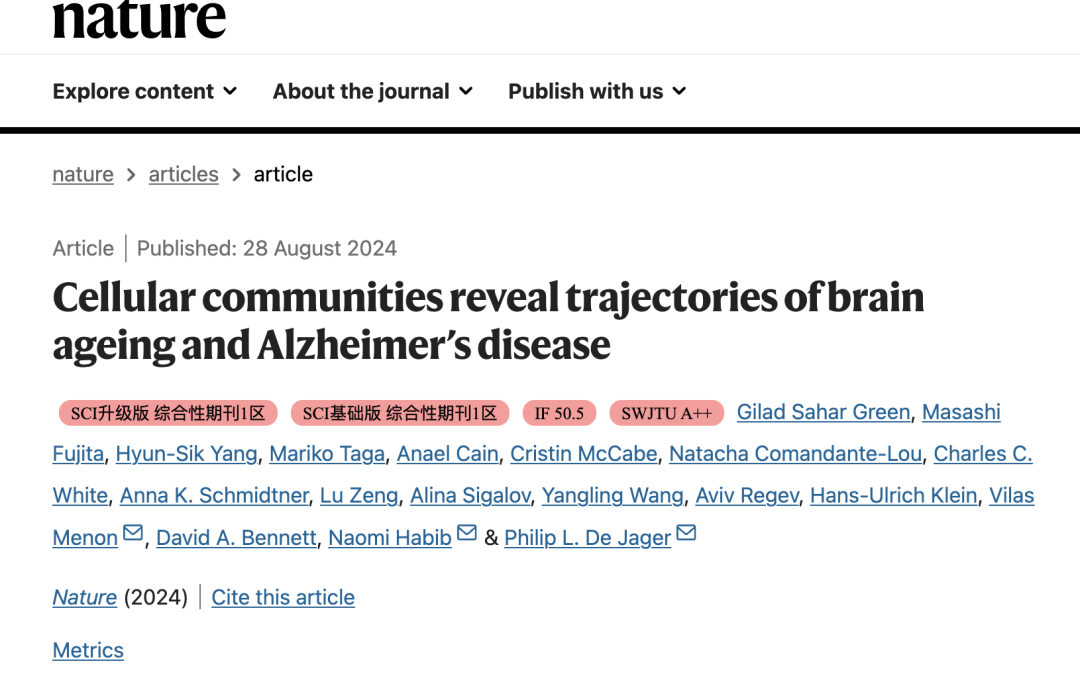This screenshot has width=1080, height=690.
Task: Click the italic Nature journal link
Action: click(85, 598)
